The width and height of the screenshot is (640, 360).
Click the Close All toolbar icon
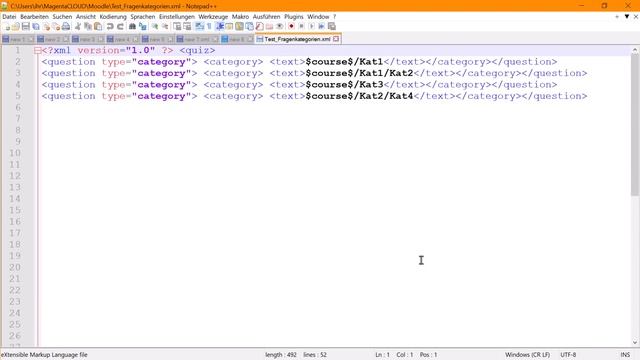[56, 27]
